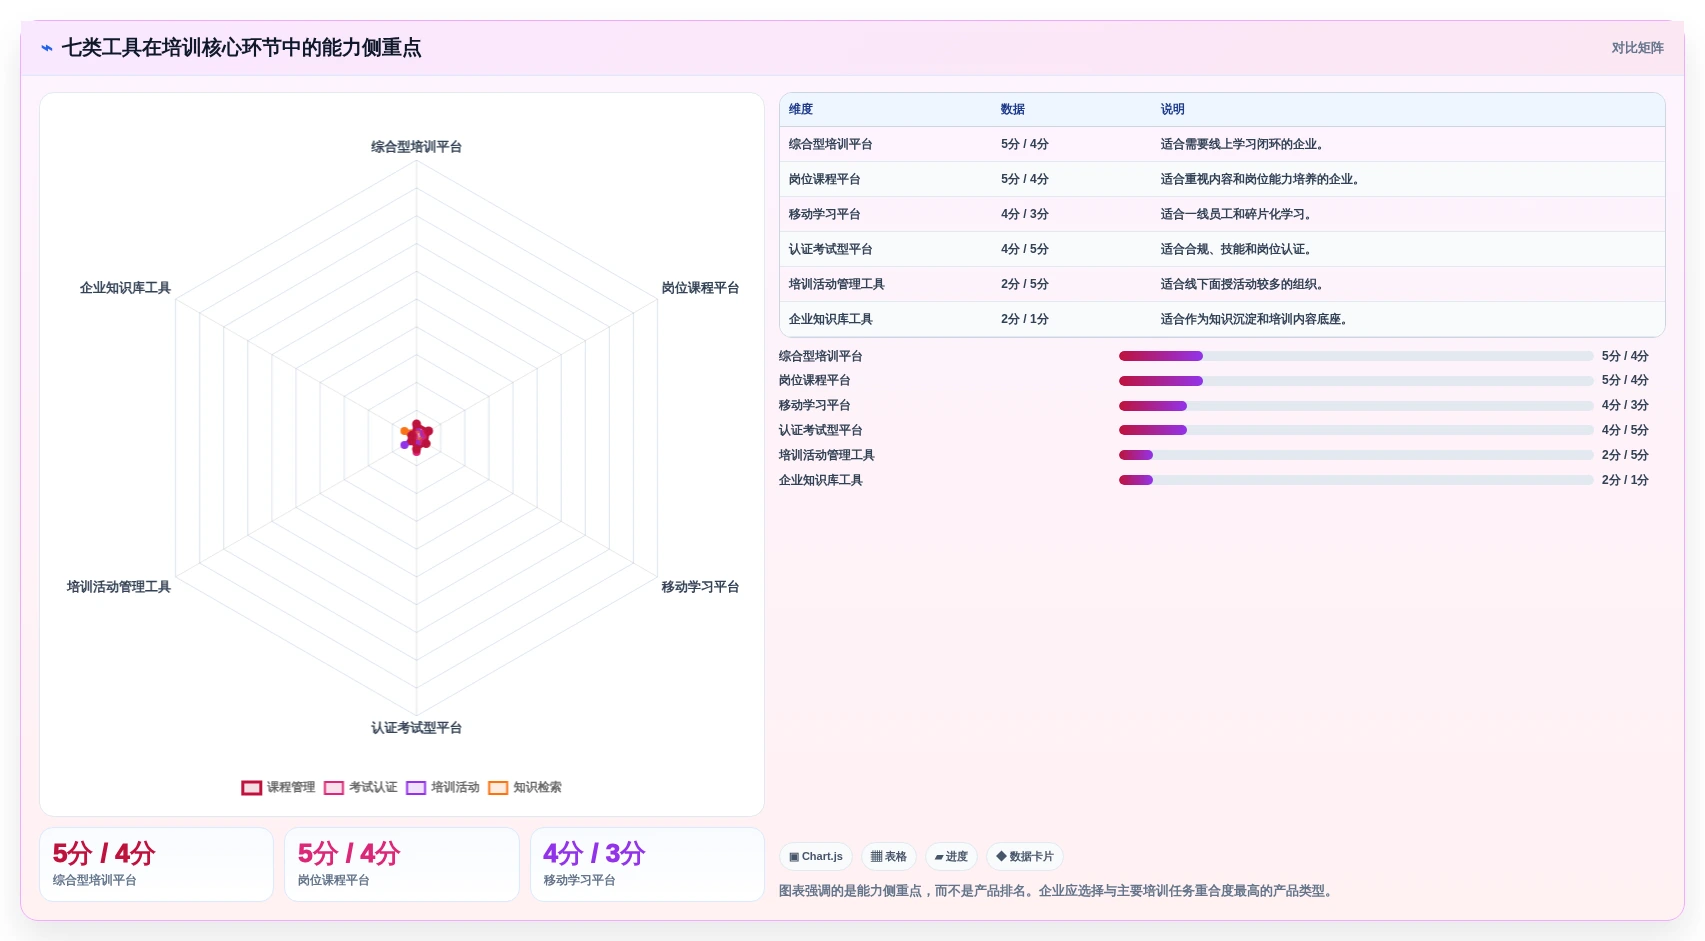Toggle the 考试认证 legend swatch
This screenshot has width=1705, height=941.
pyautogui.click(x=334, y=788)
